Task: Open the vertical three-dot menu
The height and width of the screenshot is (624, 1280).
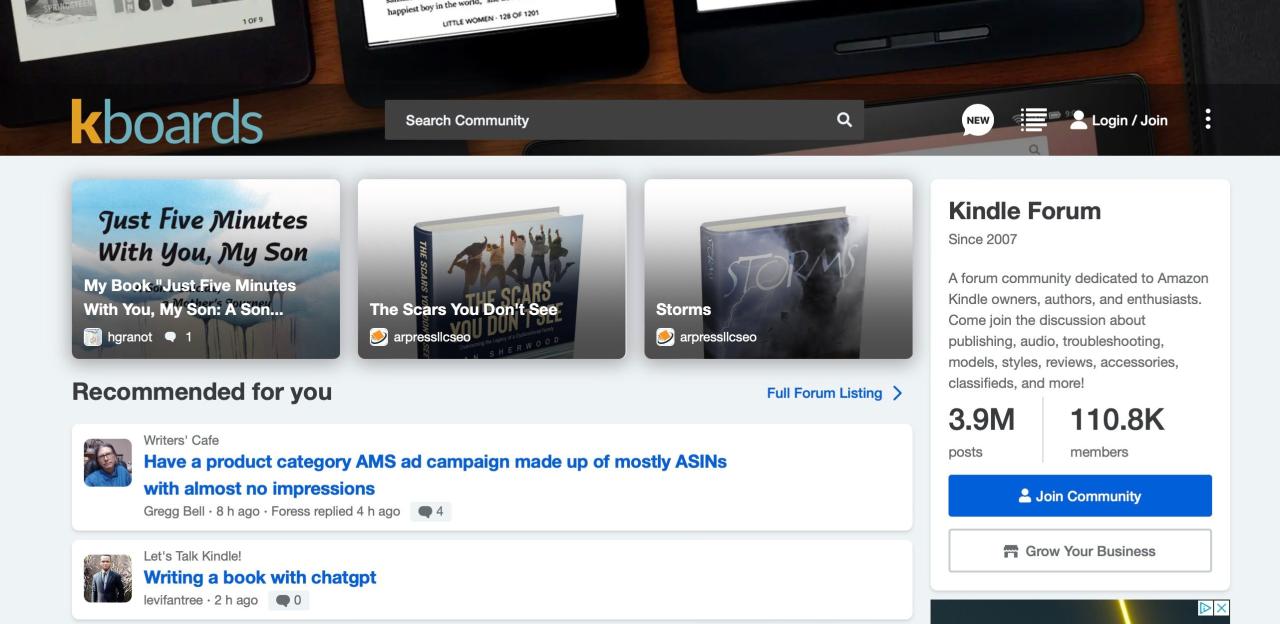Action: click(x=1208, y=120)
